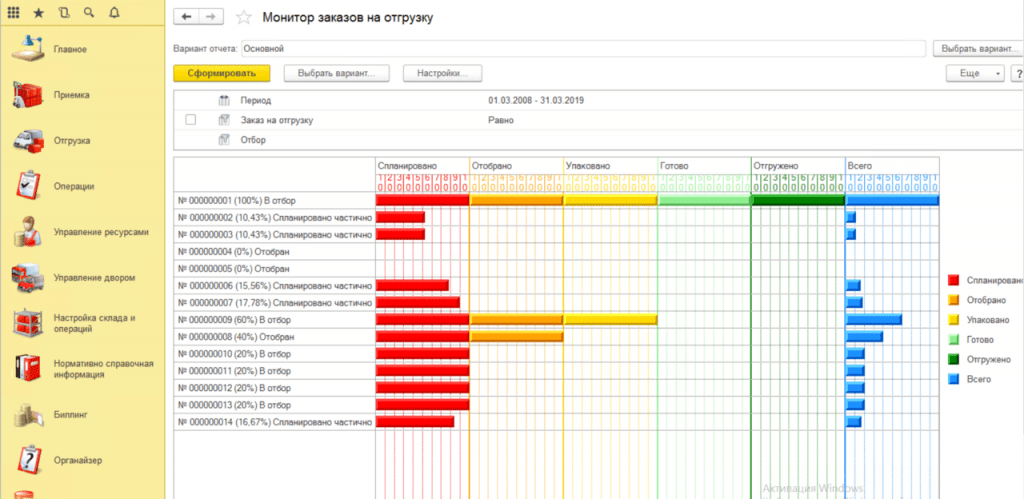Open Отгрузка section in sidebar
This screenshot has width=1024, height=499.
(x=72, y=140)
